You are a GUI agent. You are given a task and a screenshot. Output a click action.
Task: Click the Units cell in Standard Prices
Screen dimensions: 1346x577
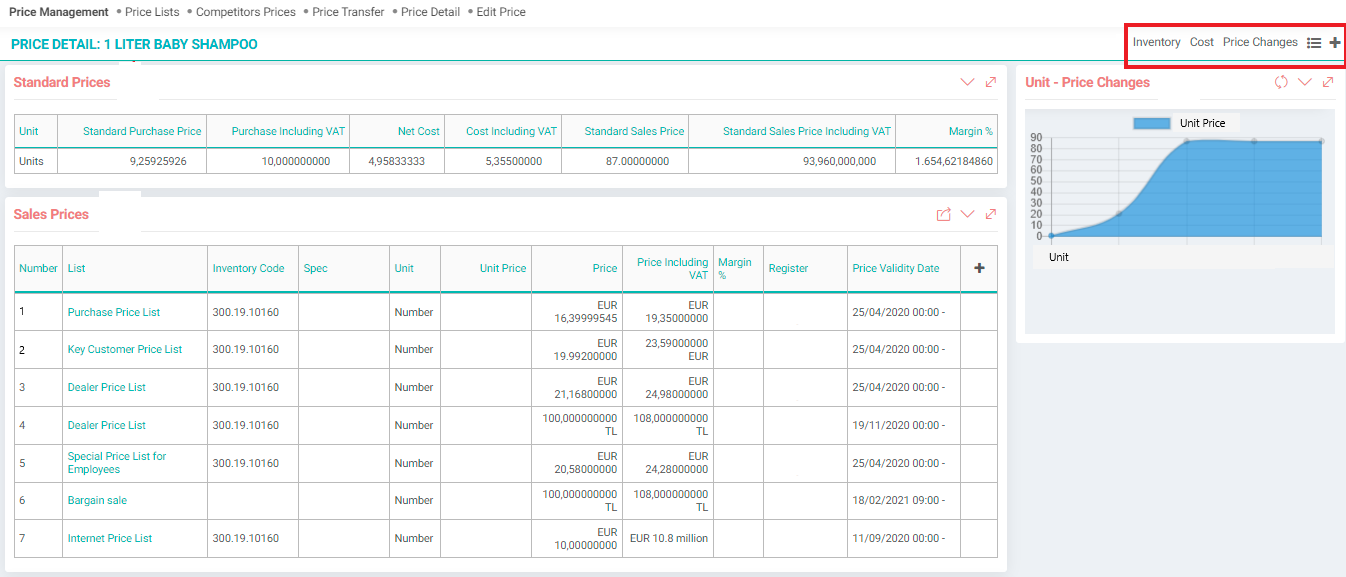pos(32,161)
